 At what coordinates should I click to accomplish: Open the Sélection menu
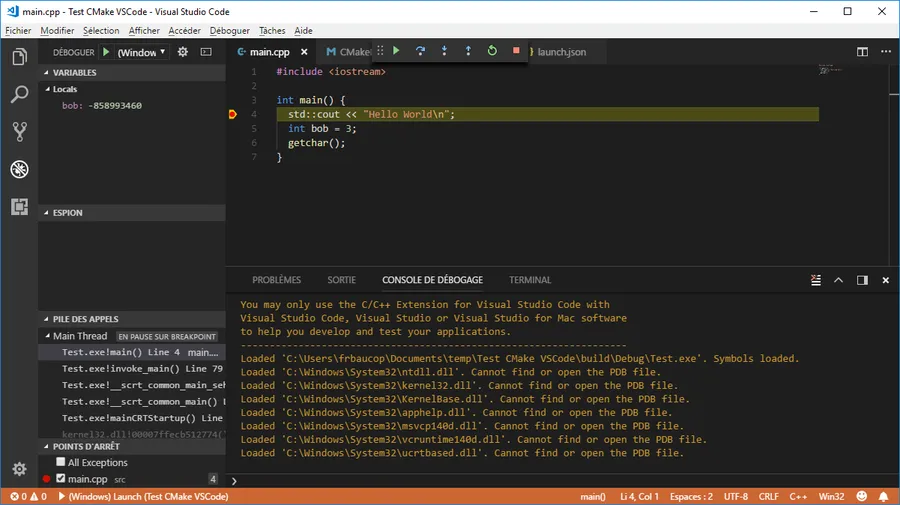(x=101, y=30)
